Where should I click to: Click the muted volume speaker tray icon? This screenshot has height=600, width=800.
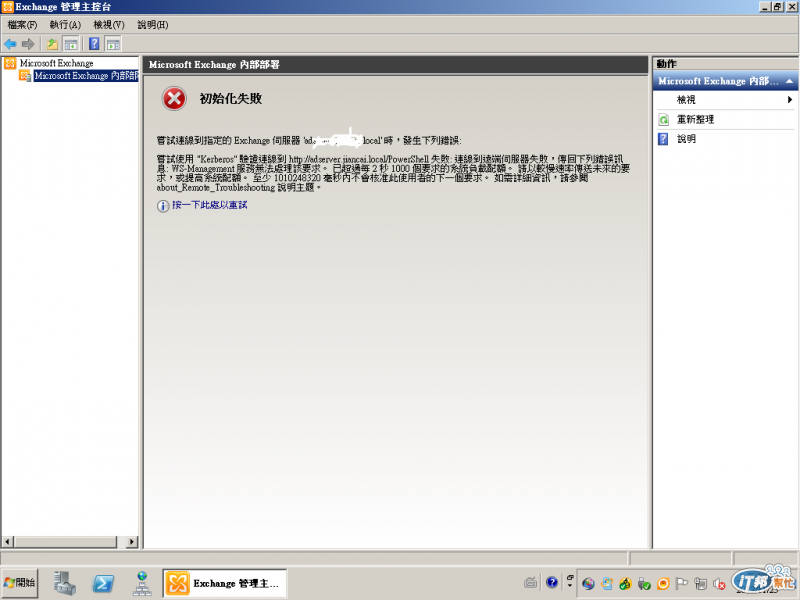click(719, 584)
